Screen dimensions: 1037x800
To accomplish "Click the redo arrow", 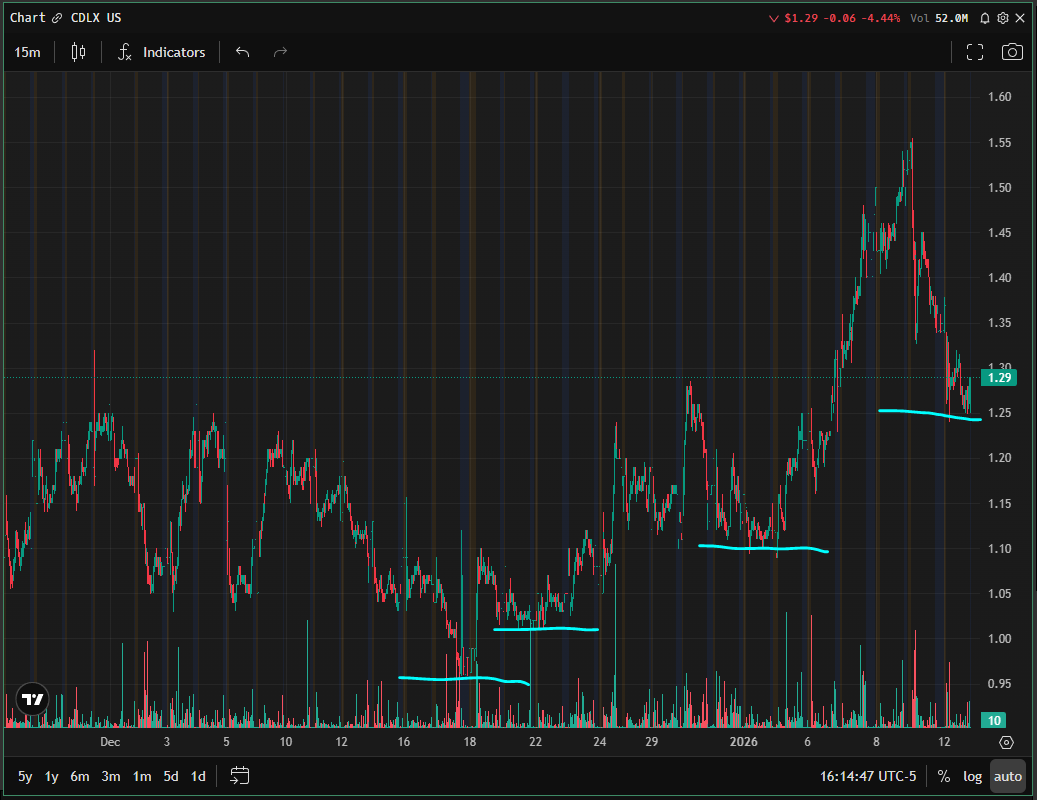I will [280, 52].
